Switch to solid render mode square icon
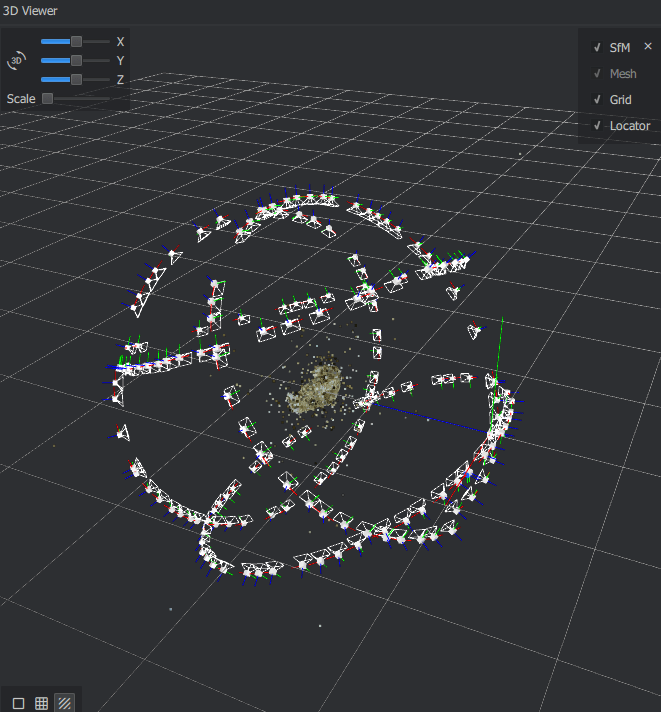661x712 pixels. click(18, 703)
